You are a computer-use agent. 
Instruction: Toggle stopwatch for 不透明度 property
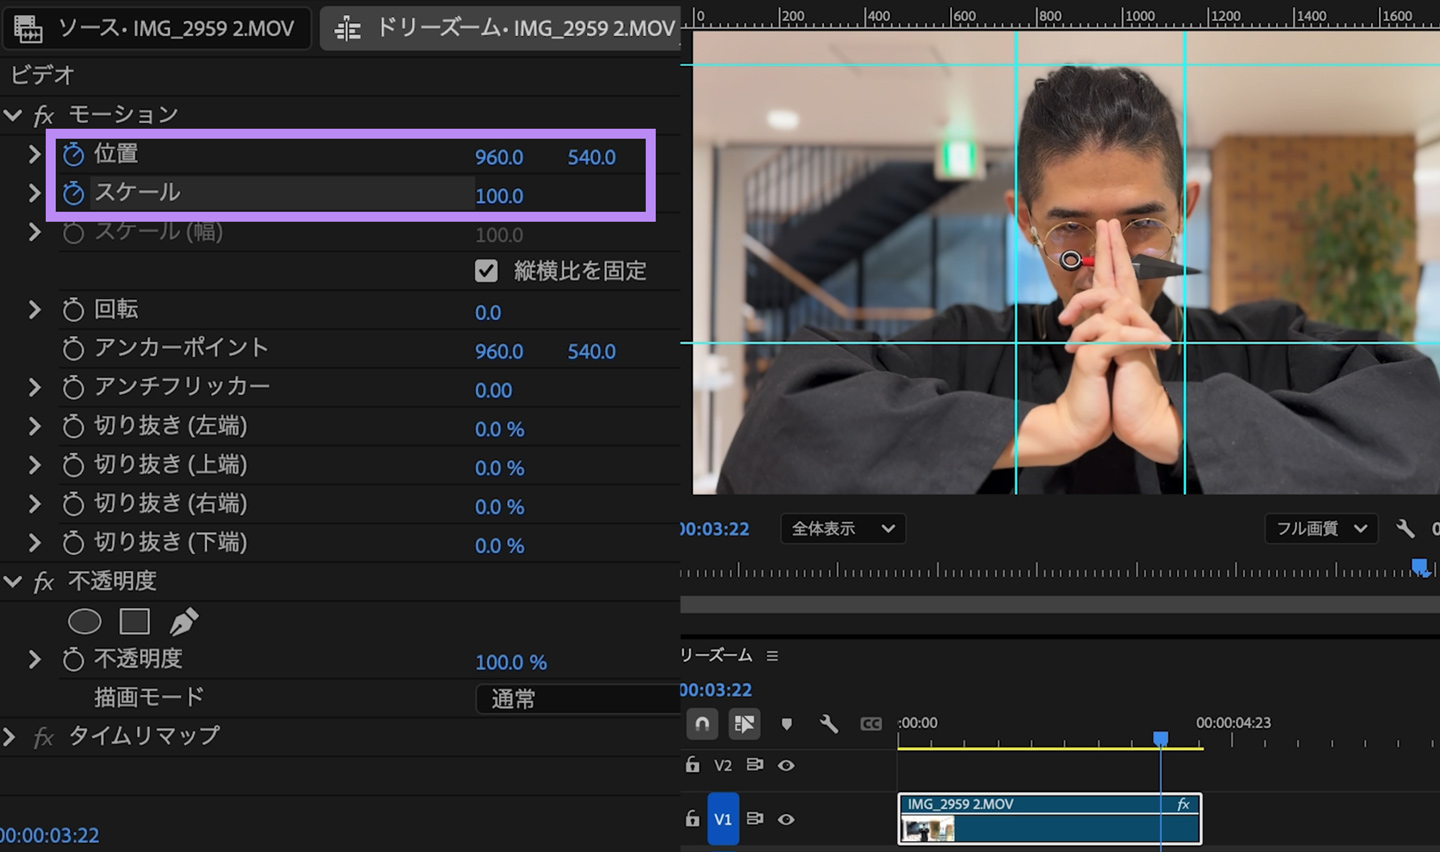[x=73, y=660]
